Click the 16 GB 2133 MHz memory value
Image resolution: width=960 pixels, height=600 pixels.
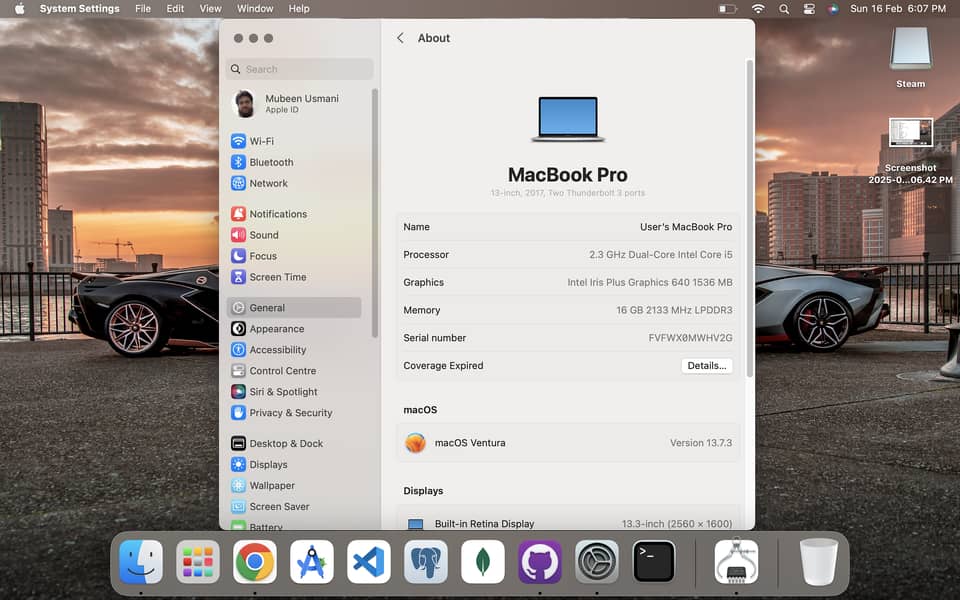(674, 310)
